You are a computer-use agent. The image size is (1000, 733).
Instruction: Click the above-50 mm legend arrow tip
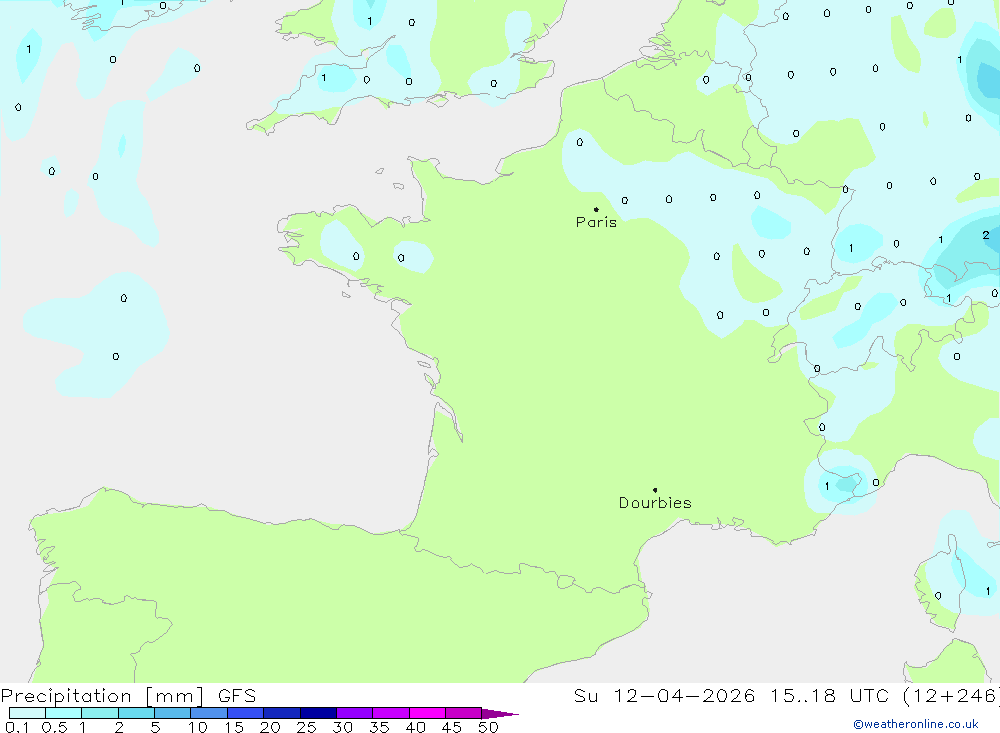click(x=500, y=713)
